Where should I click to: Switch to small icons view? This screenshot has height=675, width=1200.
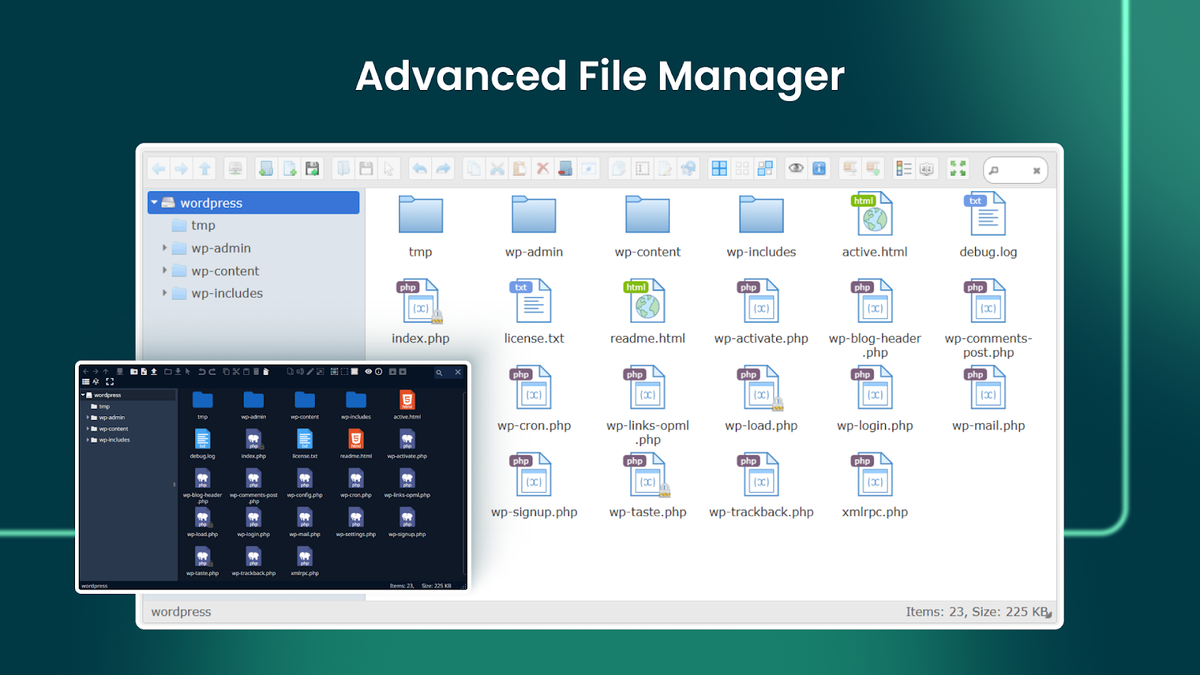(x=742, y=168)
